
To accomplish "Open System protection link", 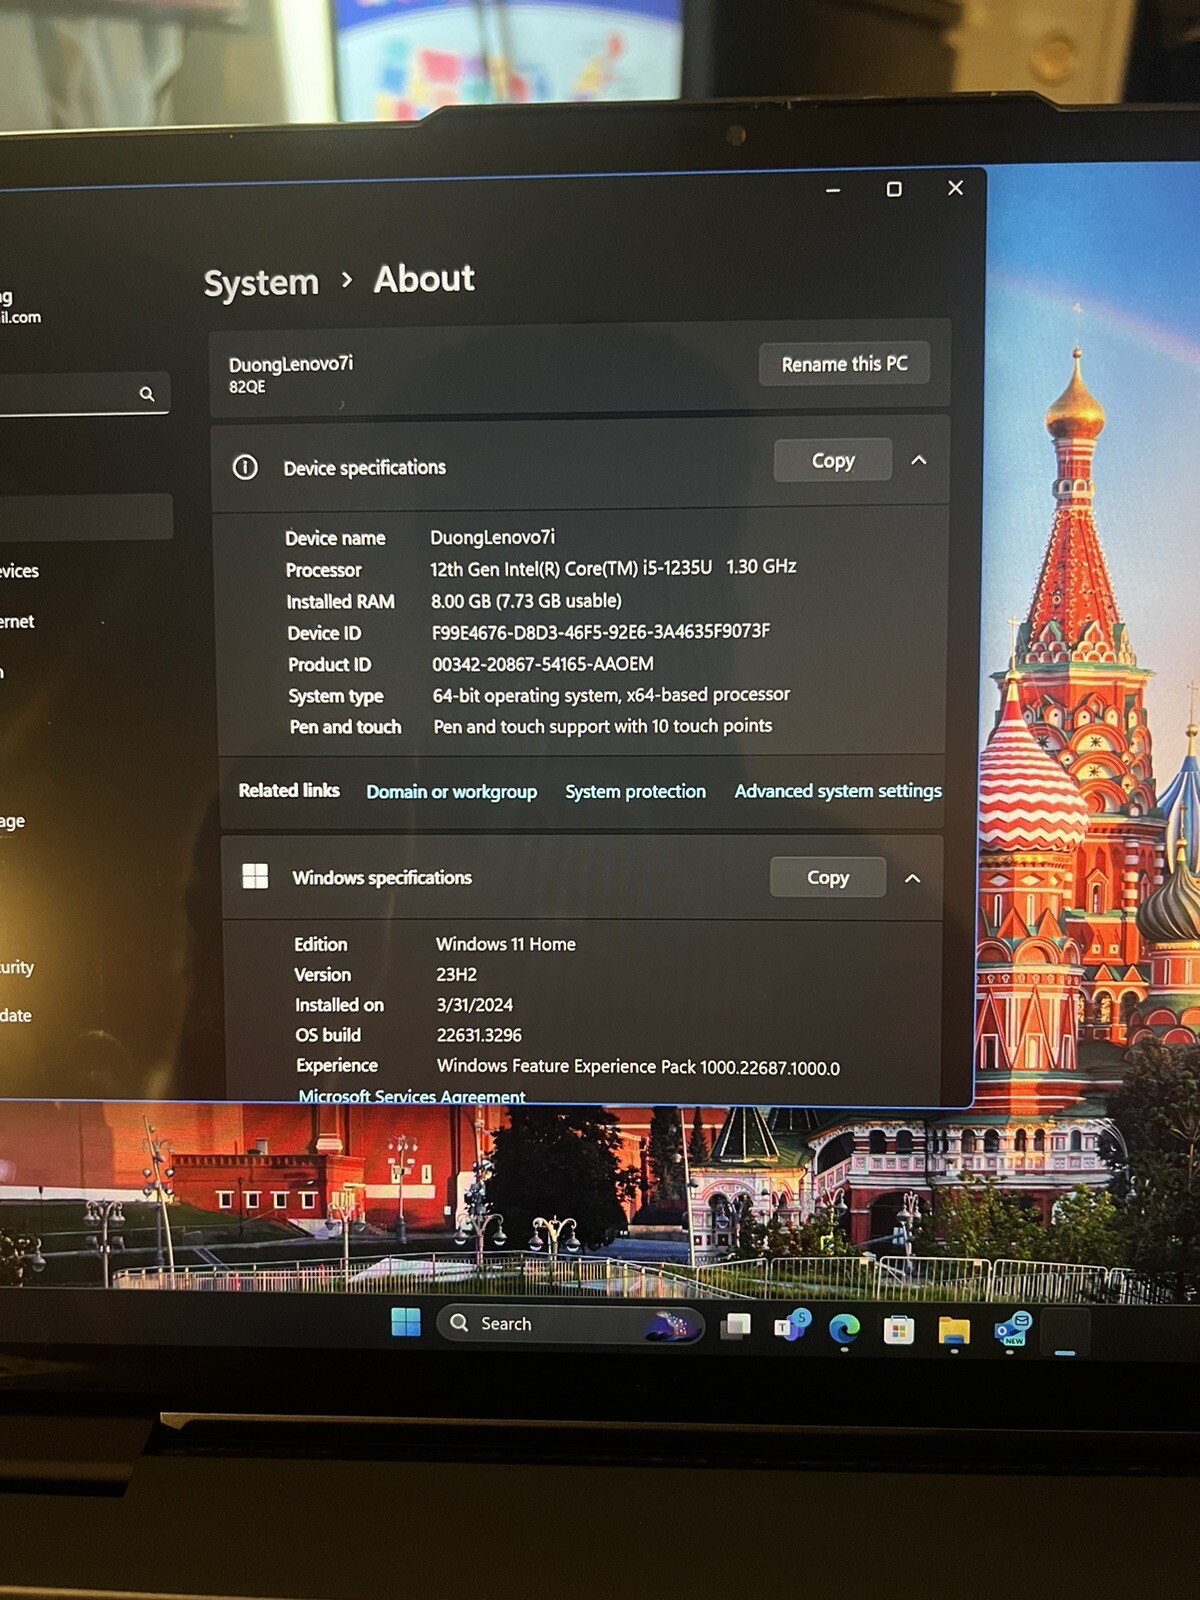I will click(x=635, y=791).
